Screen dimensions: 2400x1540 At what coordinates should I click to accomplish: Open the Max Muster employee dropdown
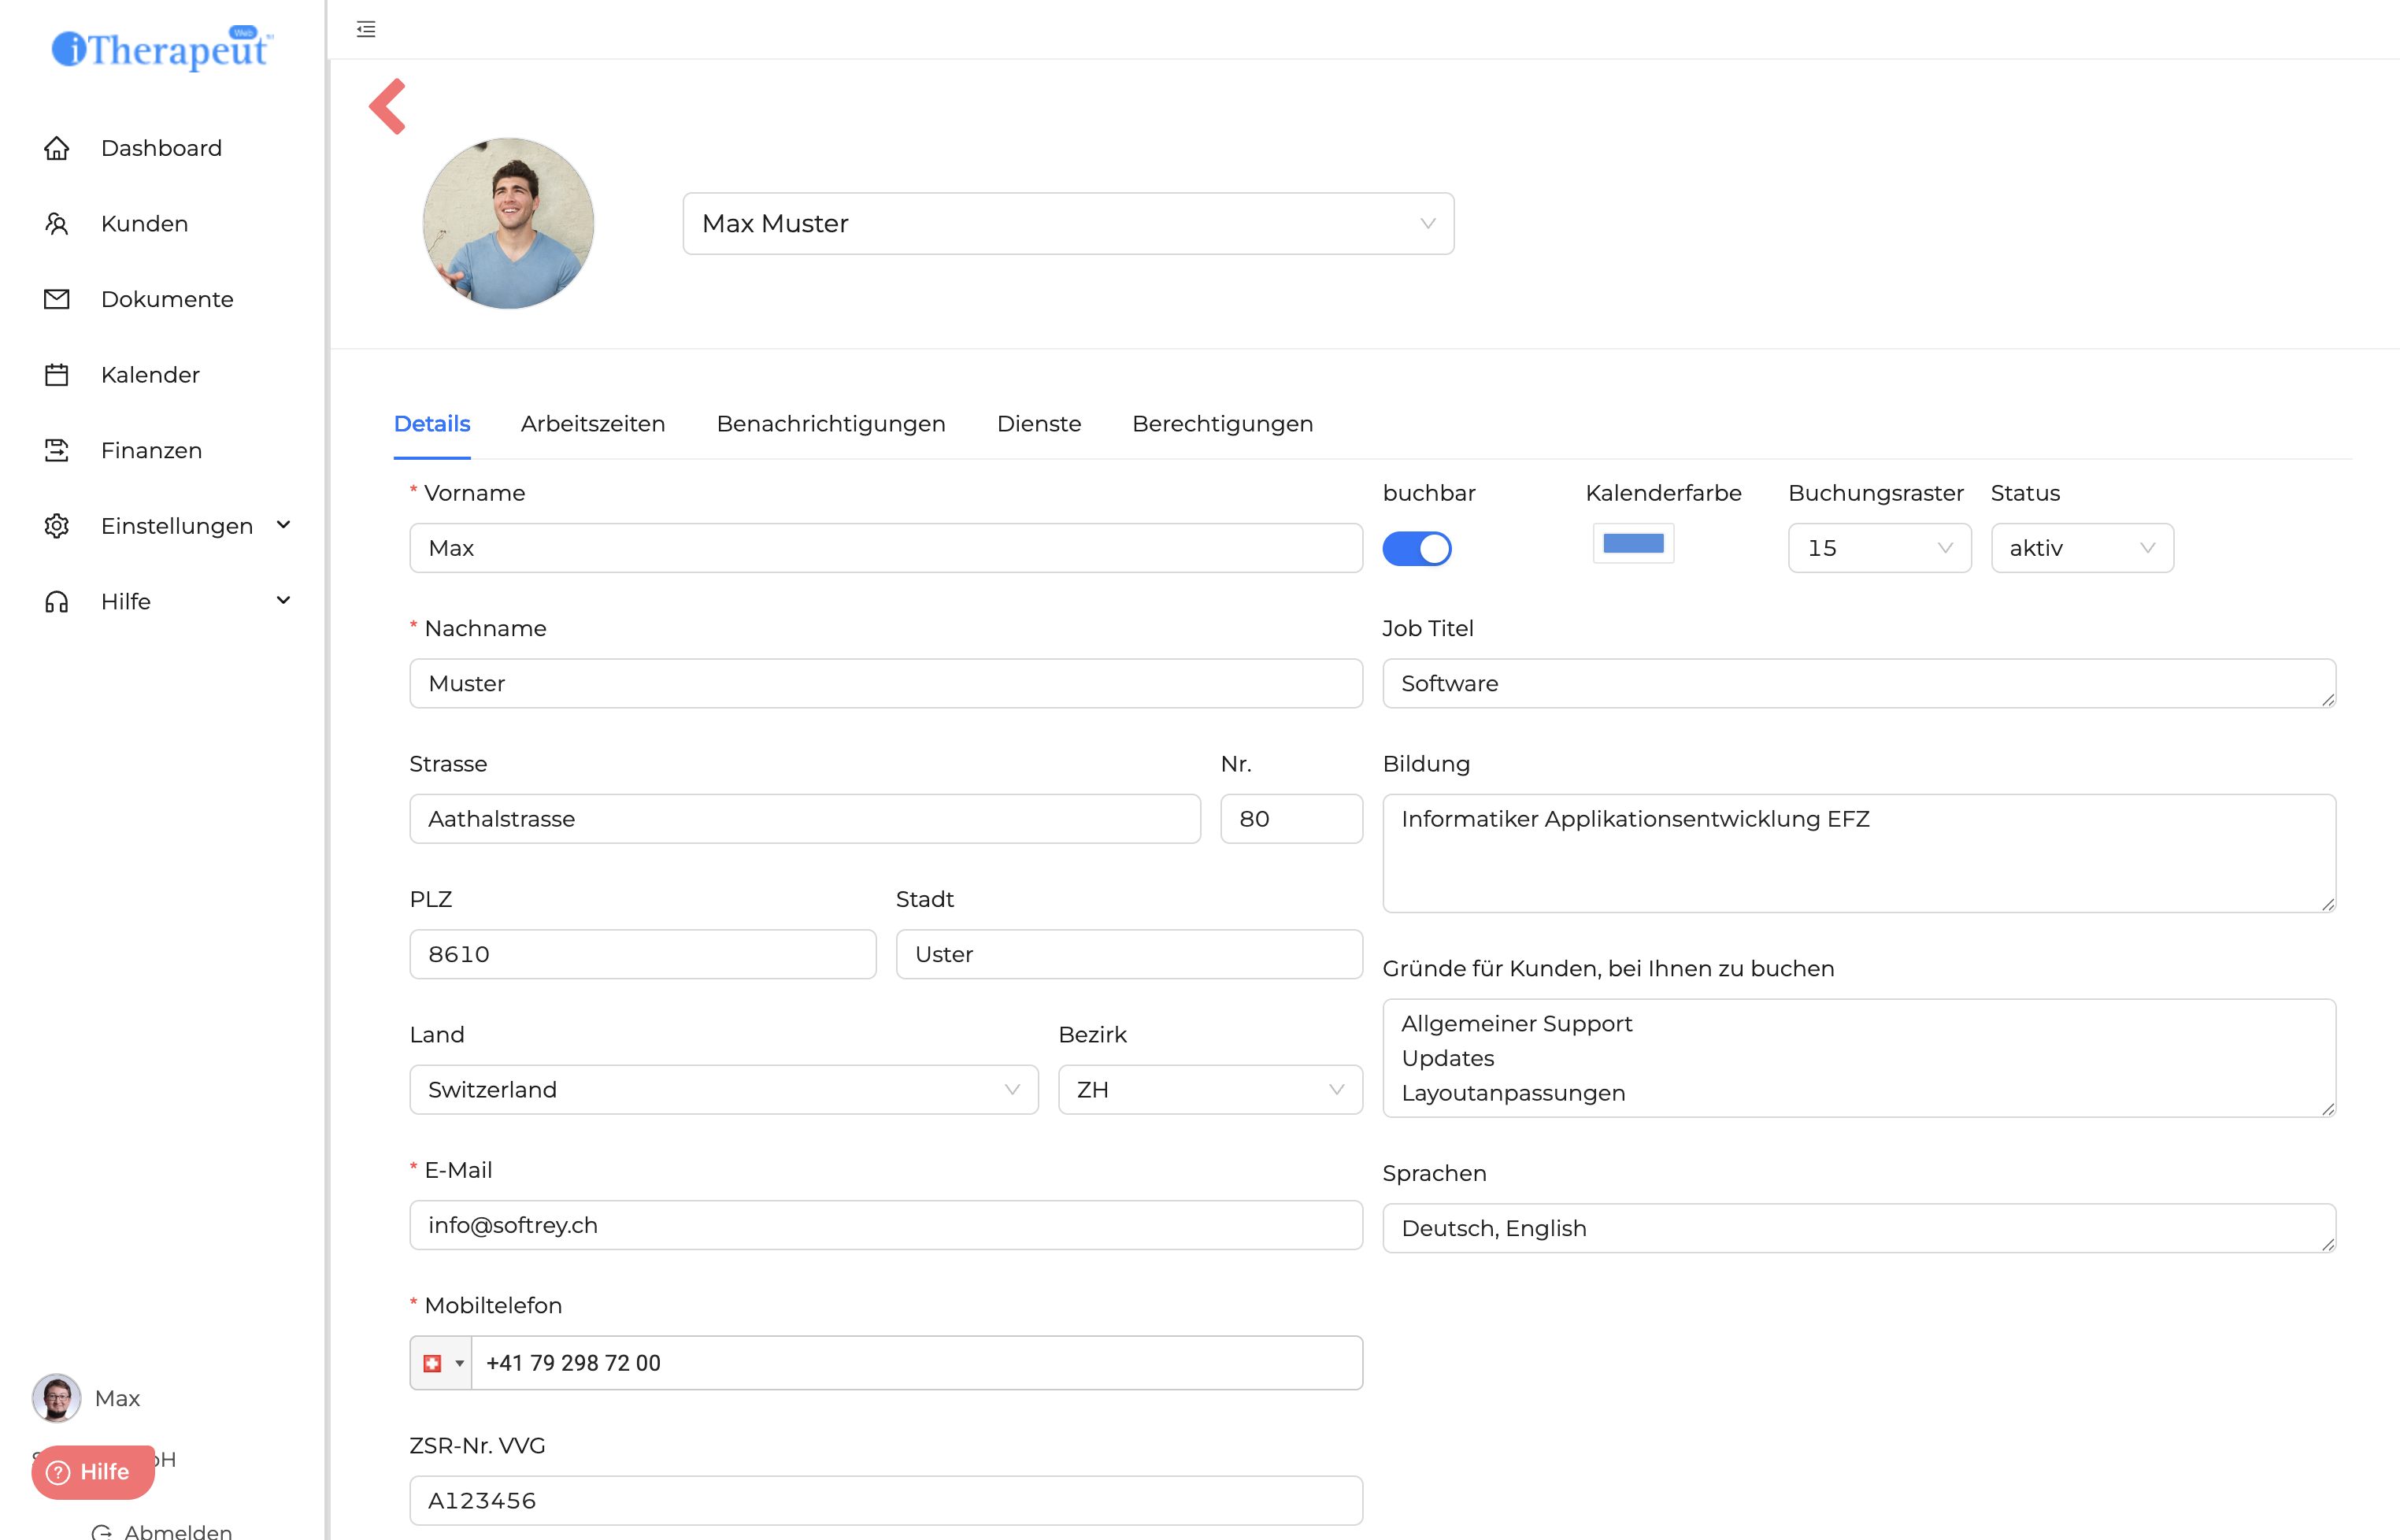click(x=1067, y=223)
